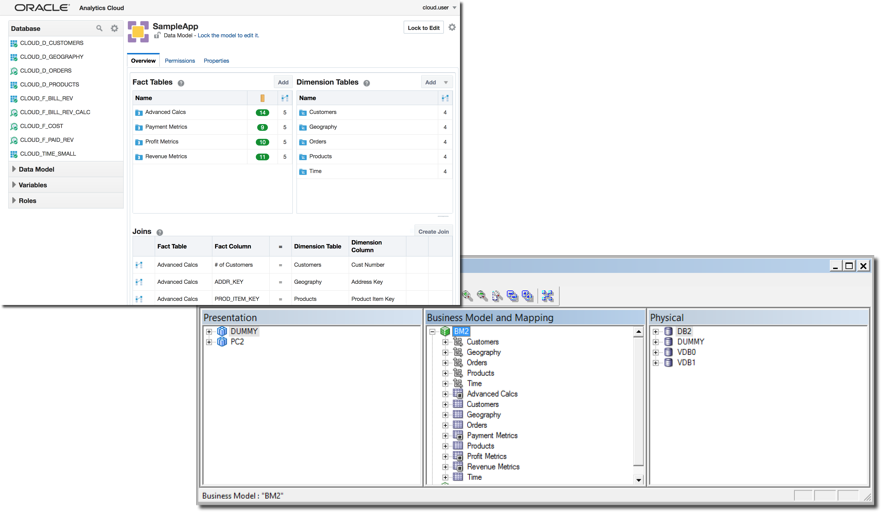Viewport: 884px width, 512px height.
Task: Expand the Advanced Calcs node in BM2
Action: [445, 394]
